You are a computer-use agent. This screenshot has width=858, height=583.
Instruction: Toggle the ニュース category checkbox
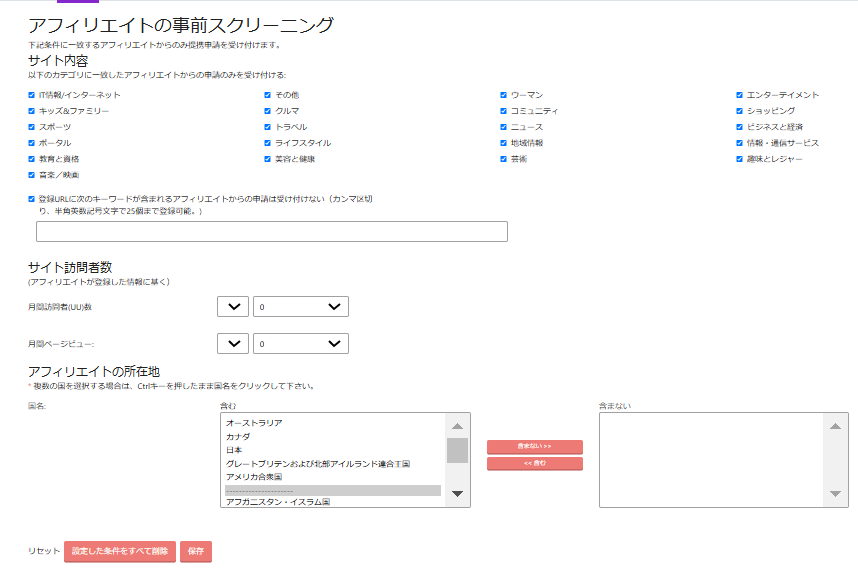[x=504, y=127]
